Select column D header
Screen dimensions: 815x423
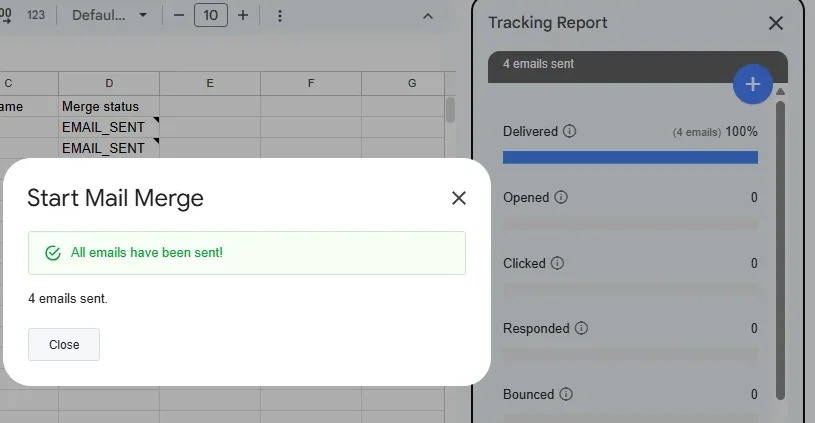(109, 83)
